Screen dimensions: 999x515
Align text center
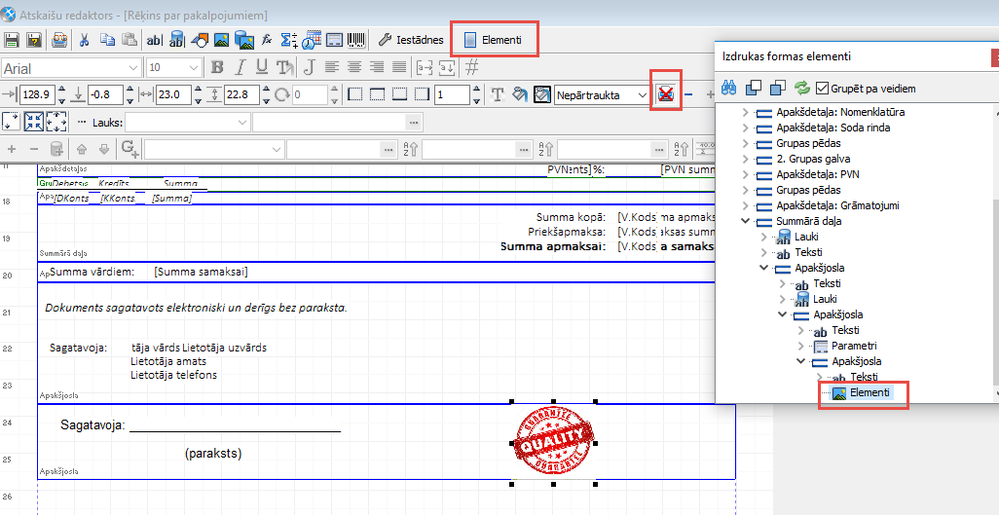354,66
